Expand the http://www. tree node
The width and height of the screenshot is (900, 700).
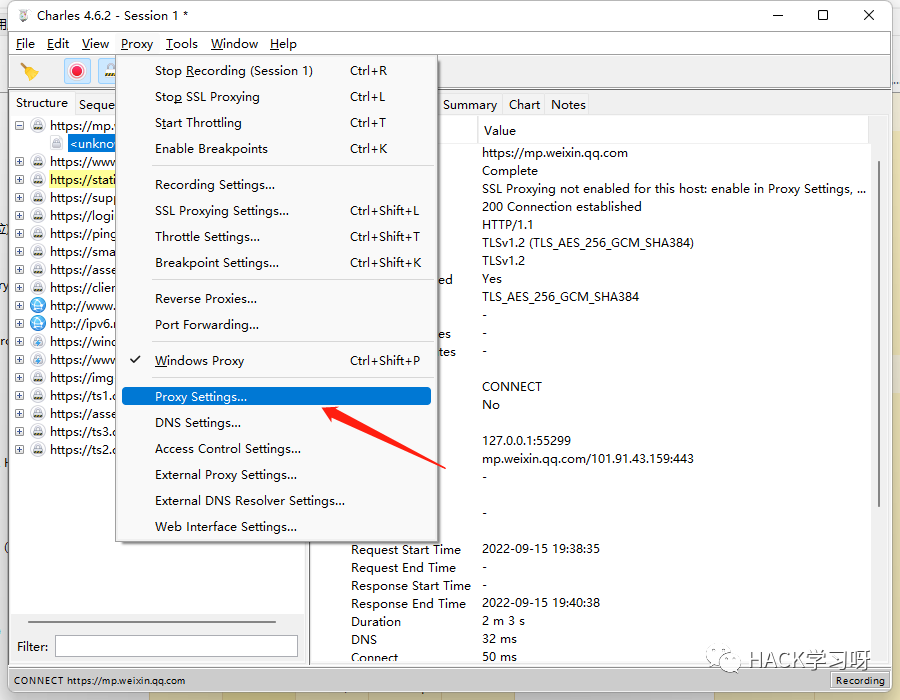pyautogui.click(x=20, y=305)
